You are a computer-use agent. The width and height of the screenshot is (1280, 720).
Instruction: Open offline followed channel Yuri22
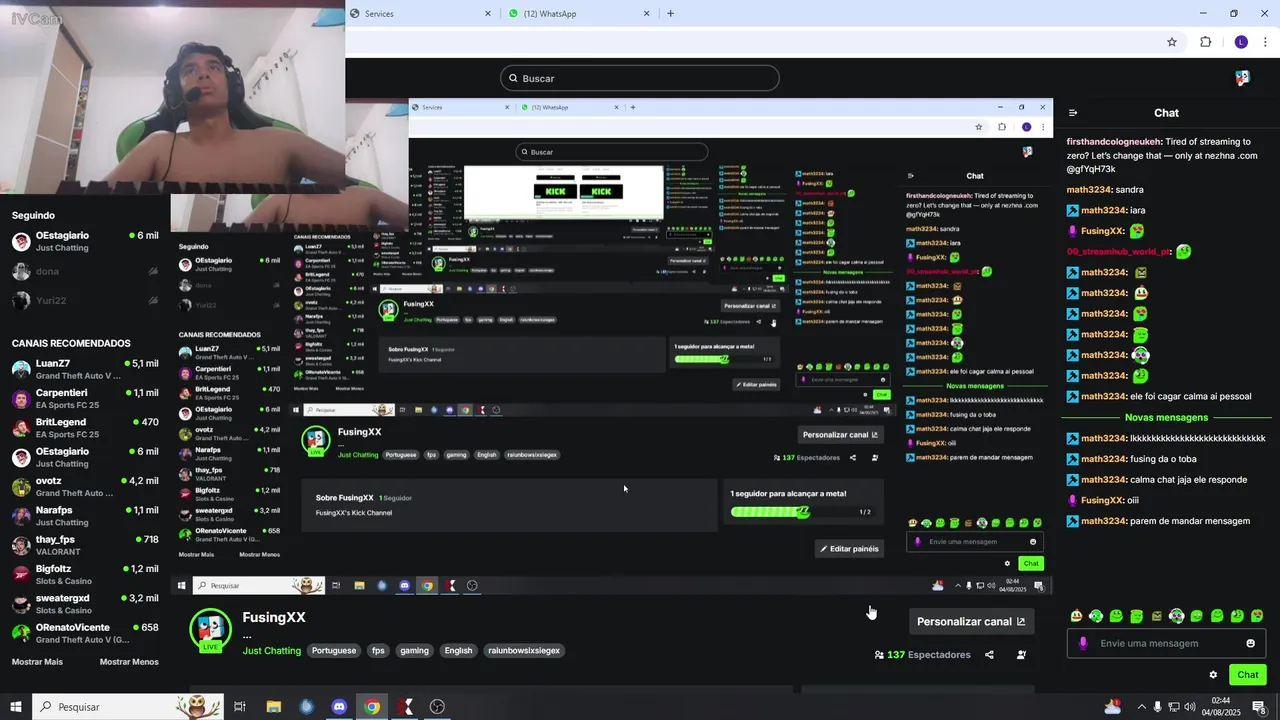85,300
